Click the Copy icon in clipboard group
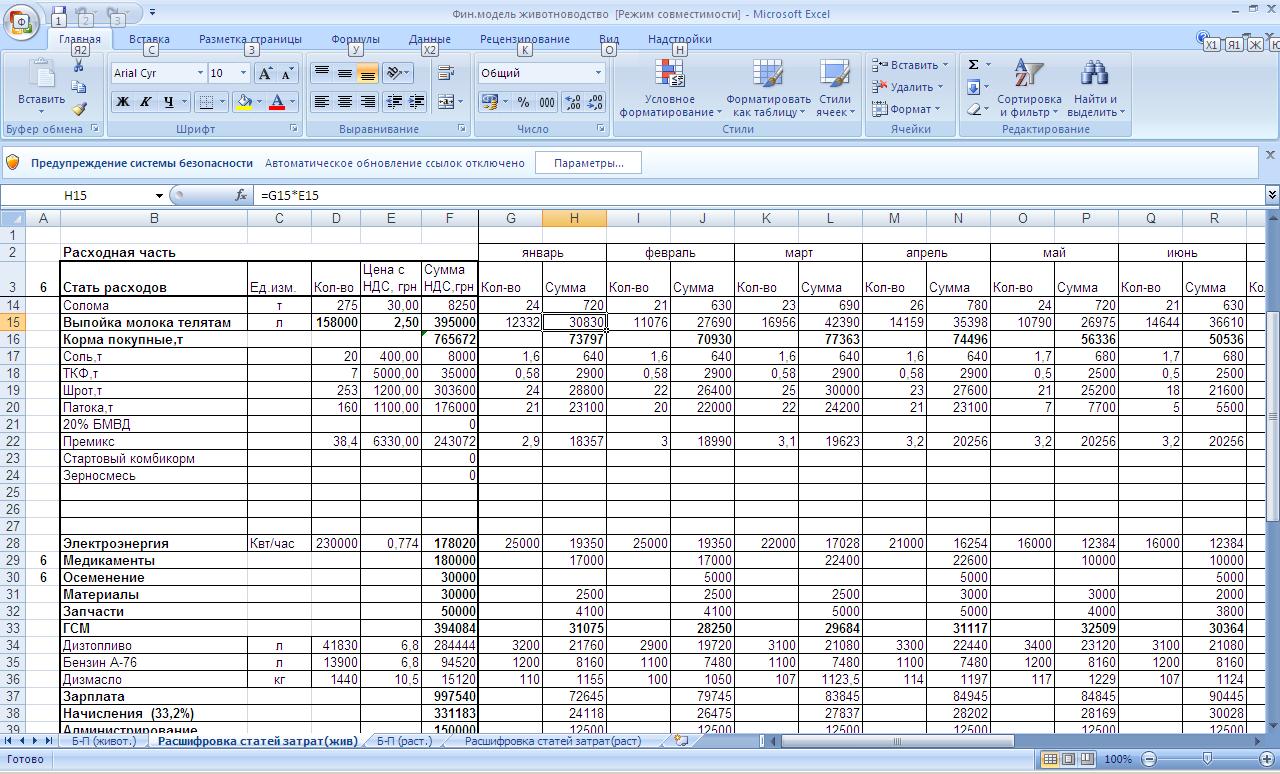The width and height of the screenshot is (1280, 774). [x=79, y=87]
